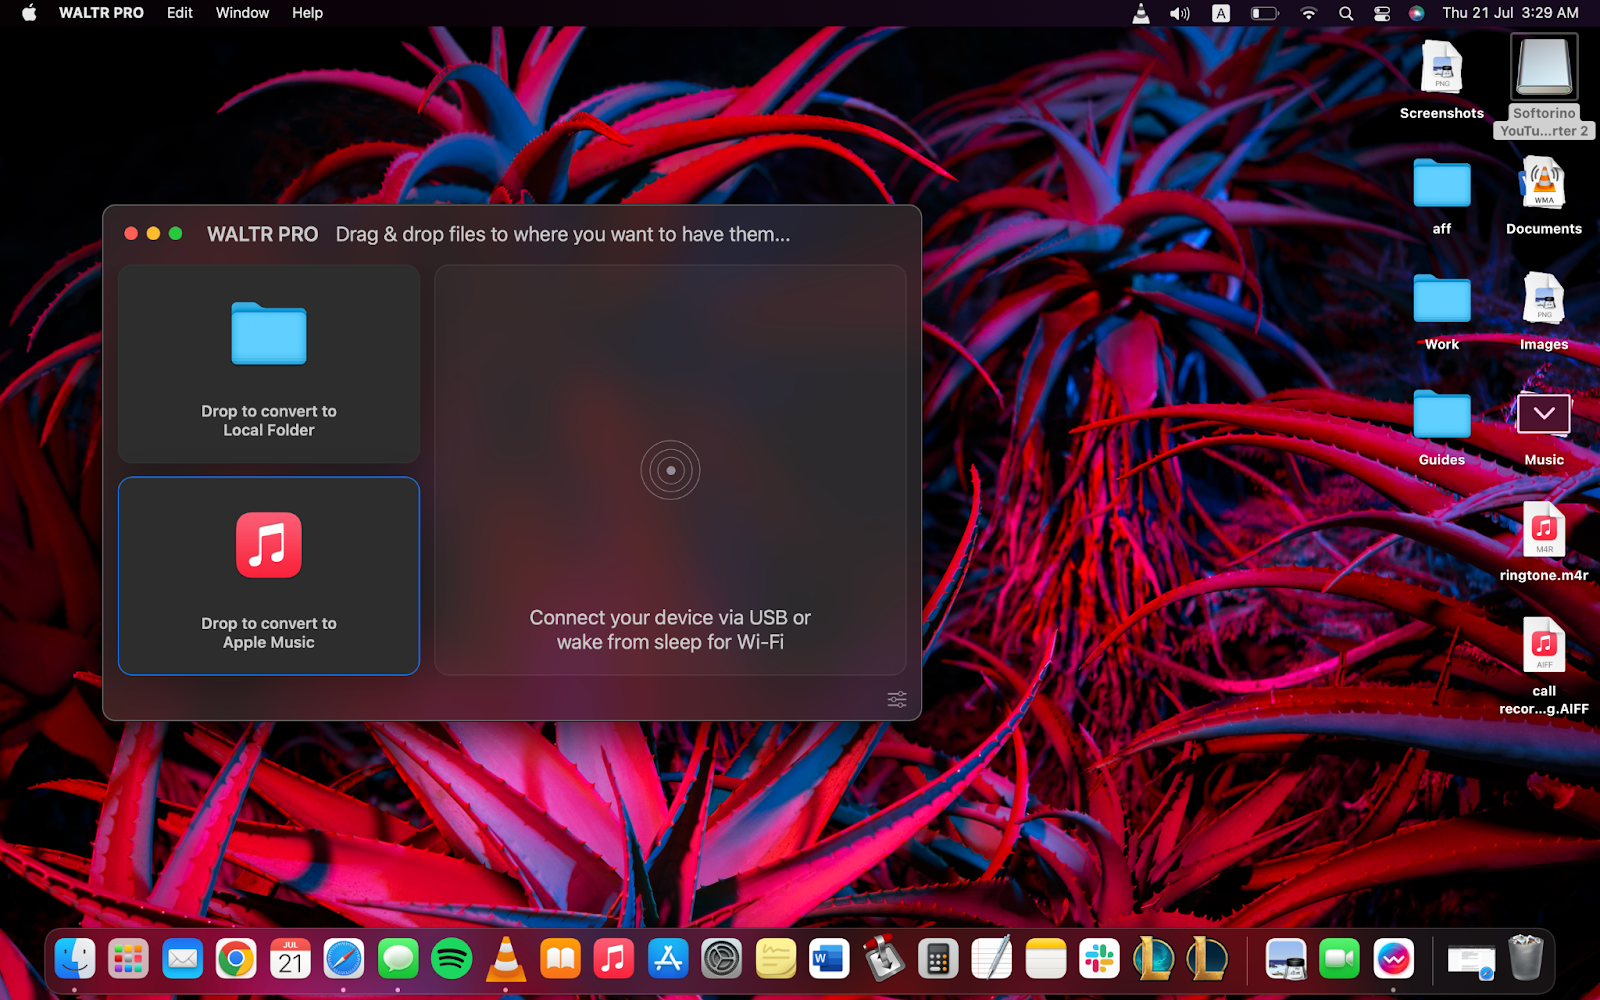Select the ringtone.m4r file on the desktop

pos(1544,542)
